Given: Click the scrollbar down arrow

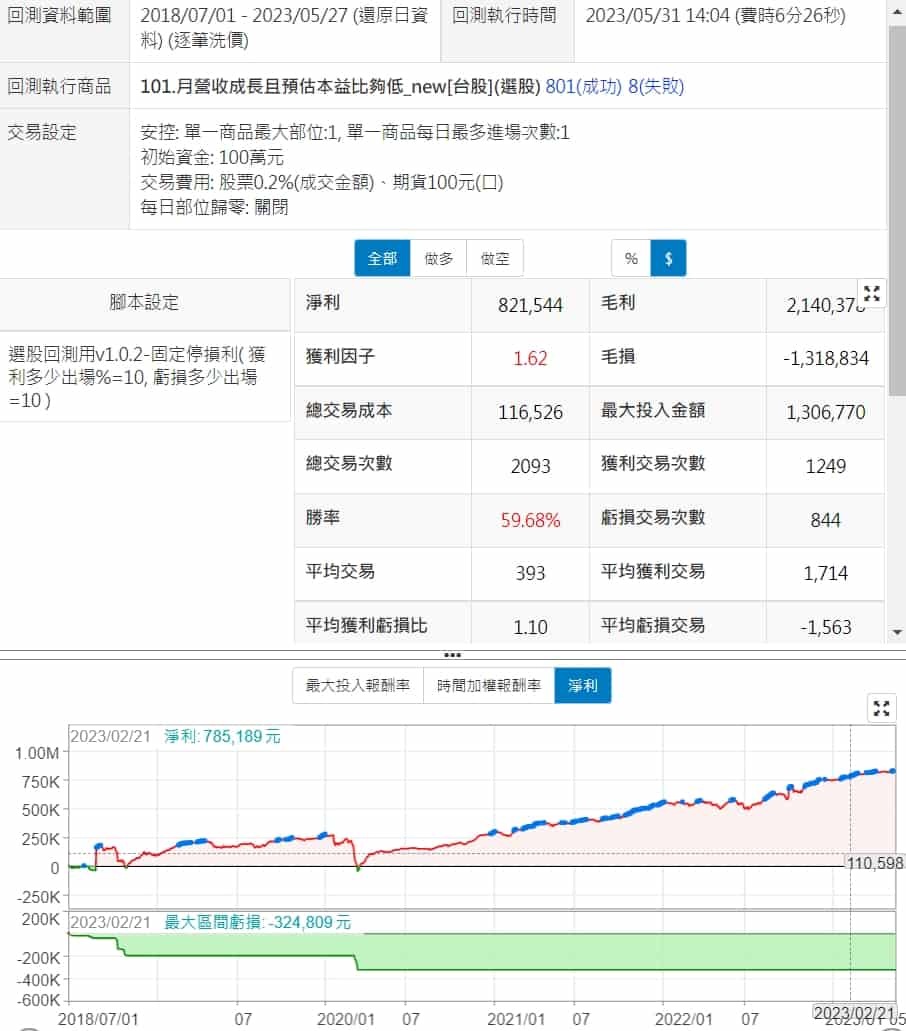Looking at the screenshot, I should pyautogui.click(x=896, y=632).
